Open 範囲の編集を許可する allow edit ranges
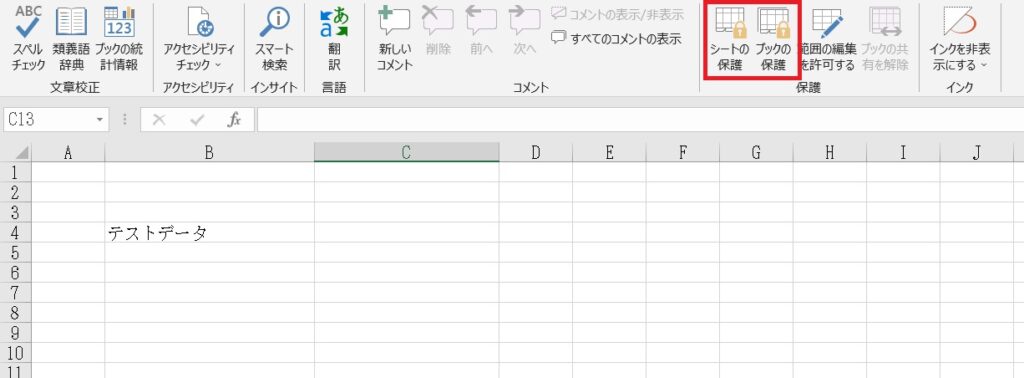 coord(827,40)
